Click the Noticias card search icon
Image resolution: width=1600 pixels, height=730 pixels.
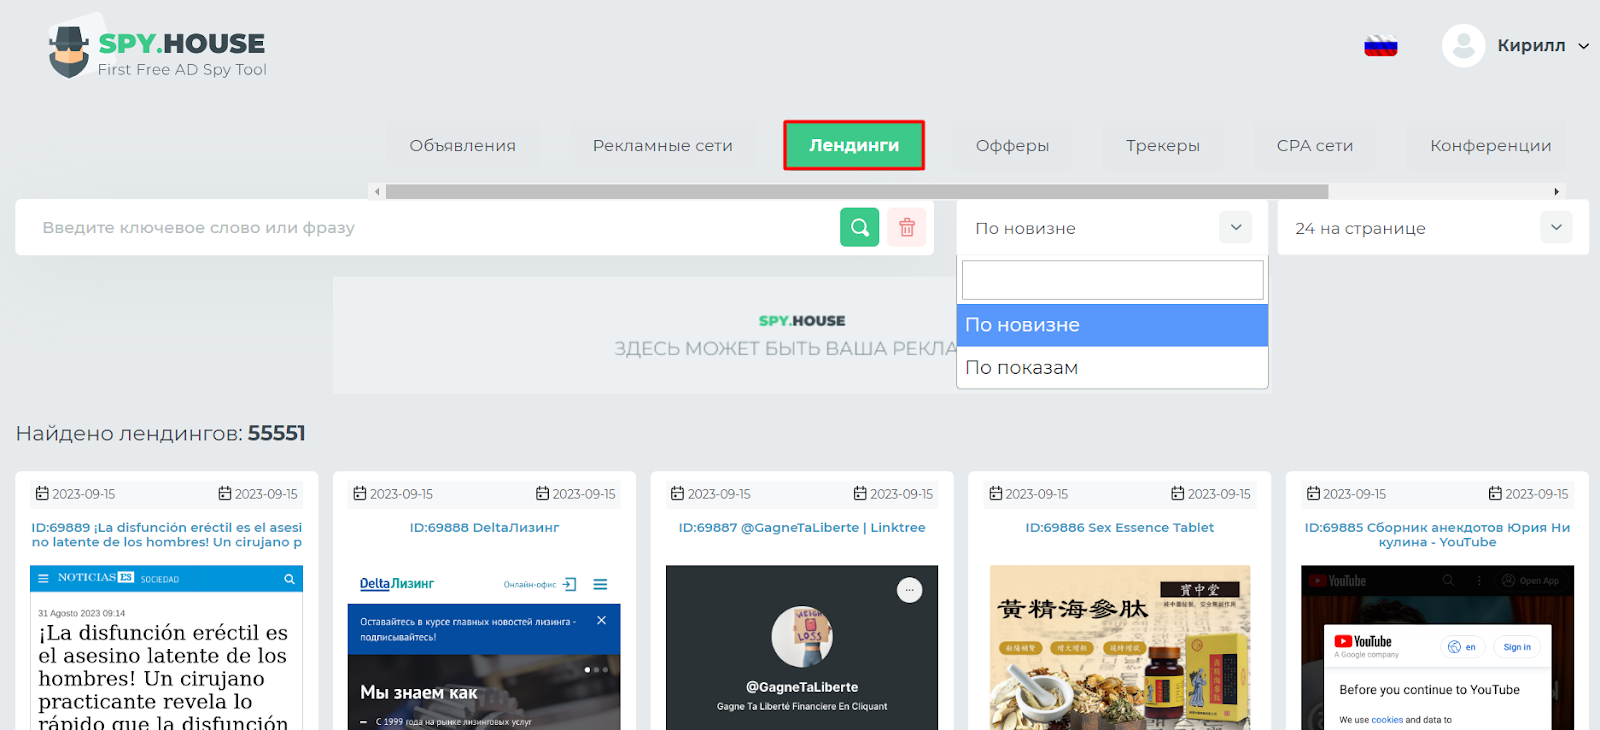tap(289, 579)
